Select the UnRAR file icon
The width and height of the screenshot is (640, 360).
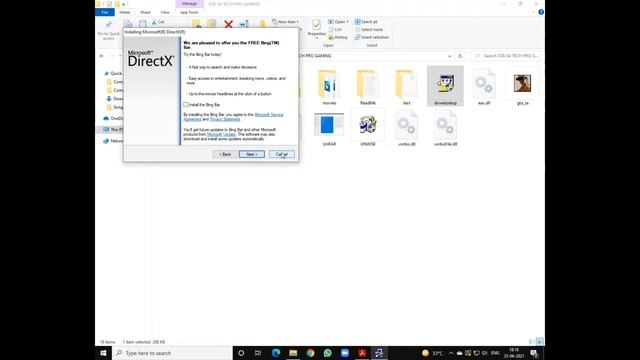pos(329,125)
